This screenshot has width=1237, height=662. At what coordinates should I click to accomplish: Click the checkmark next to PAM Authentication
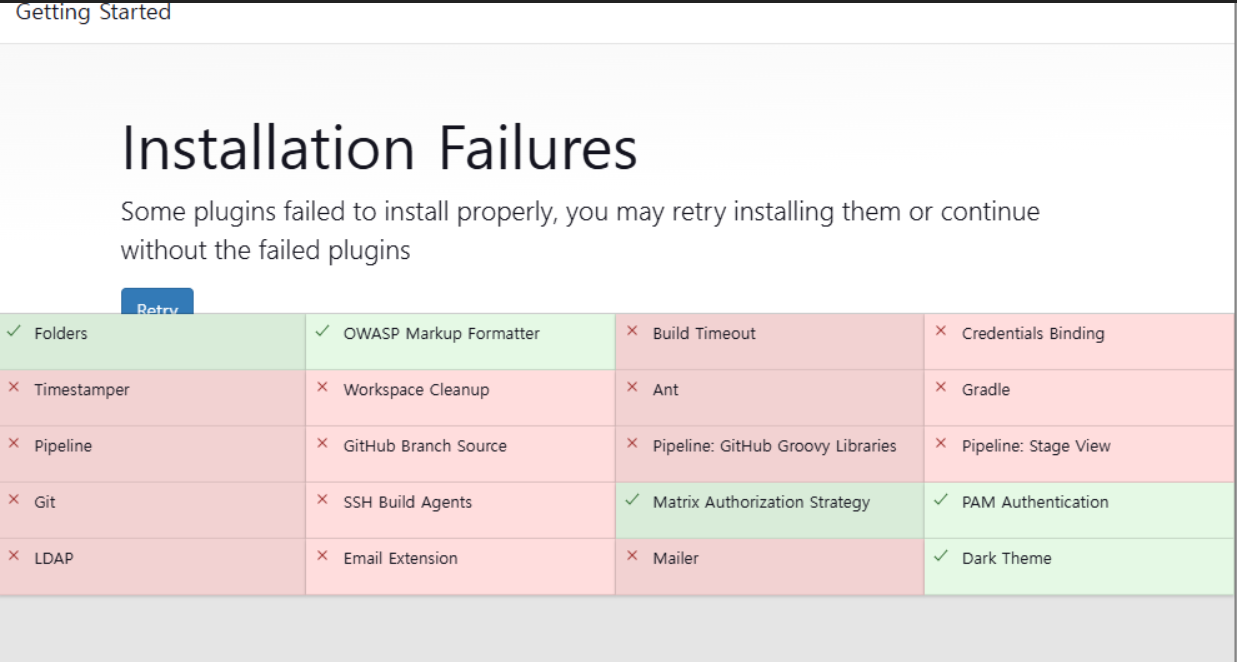click(940, 500)
